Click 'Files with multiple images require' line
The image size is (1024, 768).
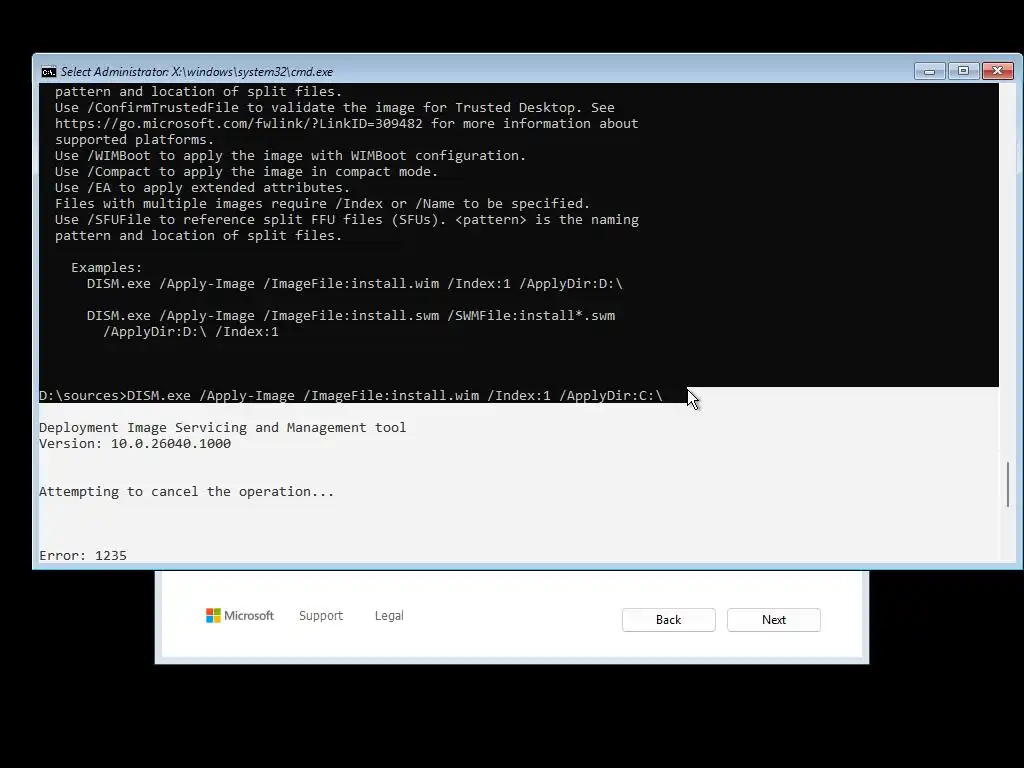(x=322, y=204)
